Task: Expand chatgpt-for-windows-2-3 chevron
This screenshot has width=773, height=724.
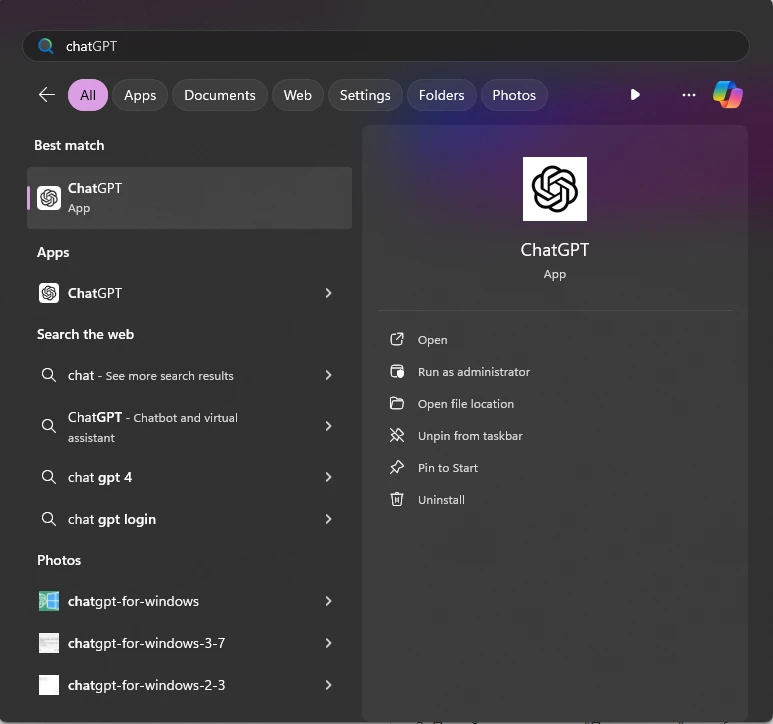Action: click(x=328, y=685)
